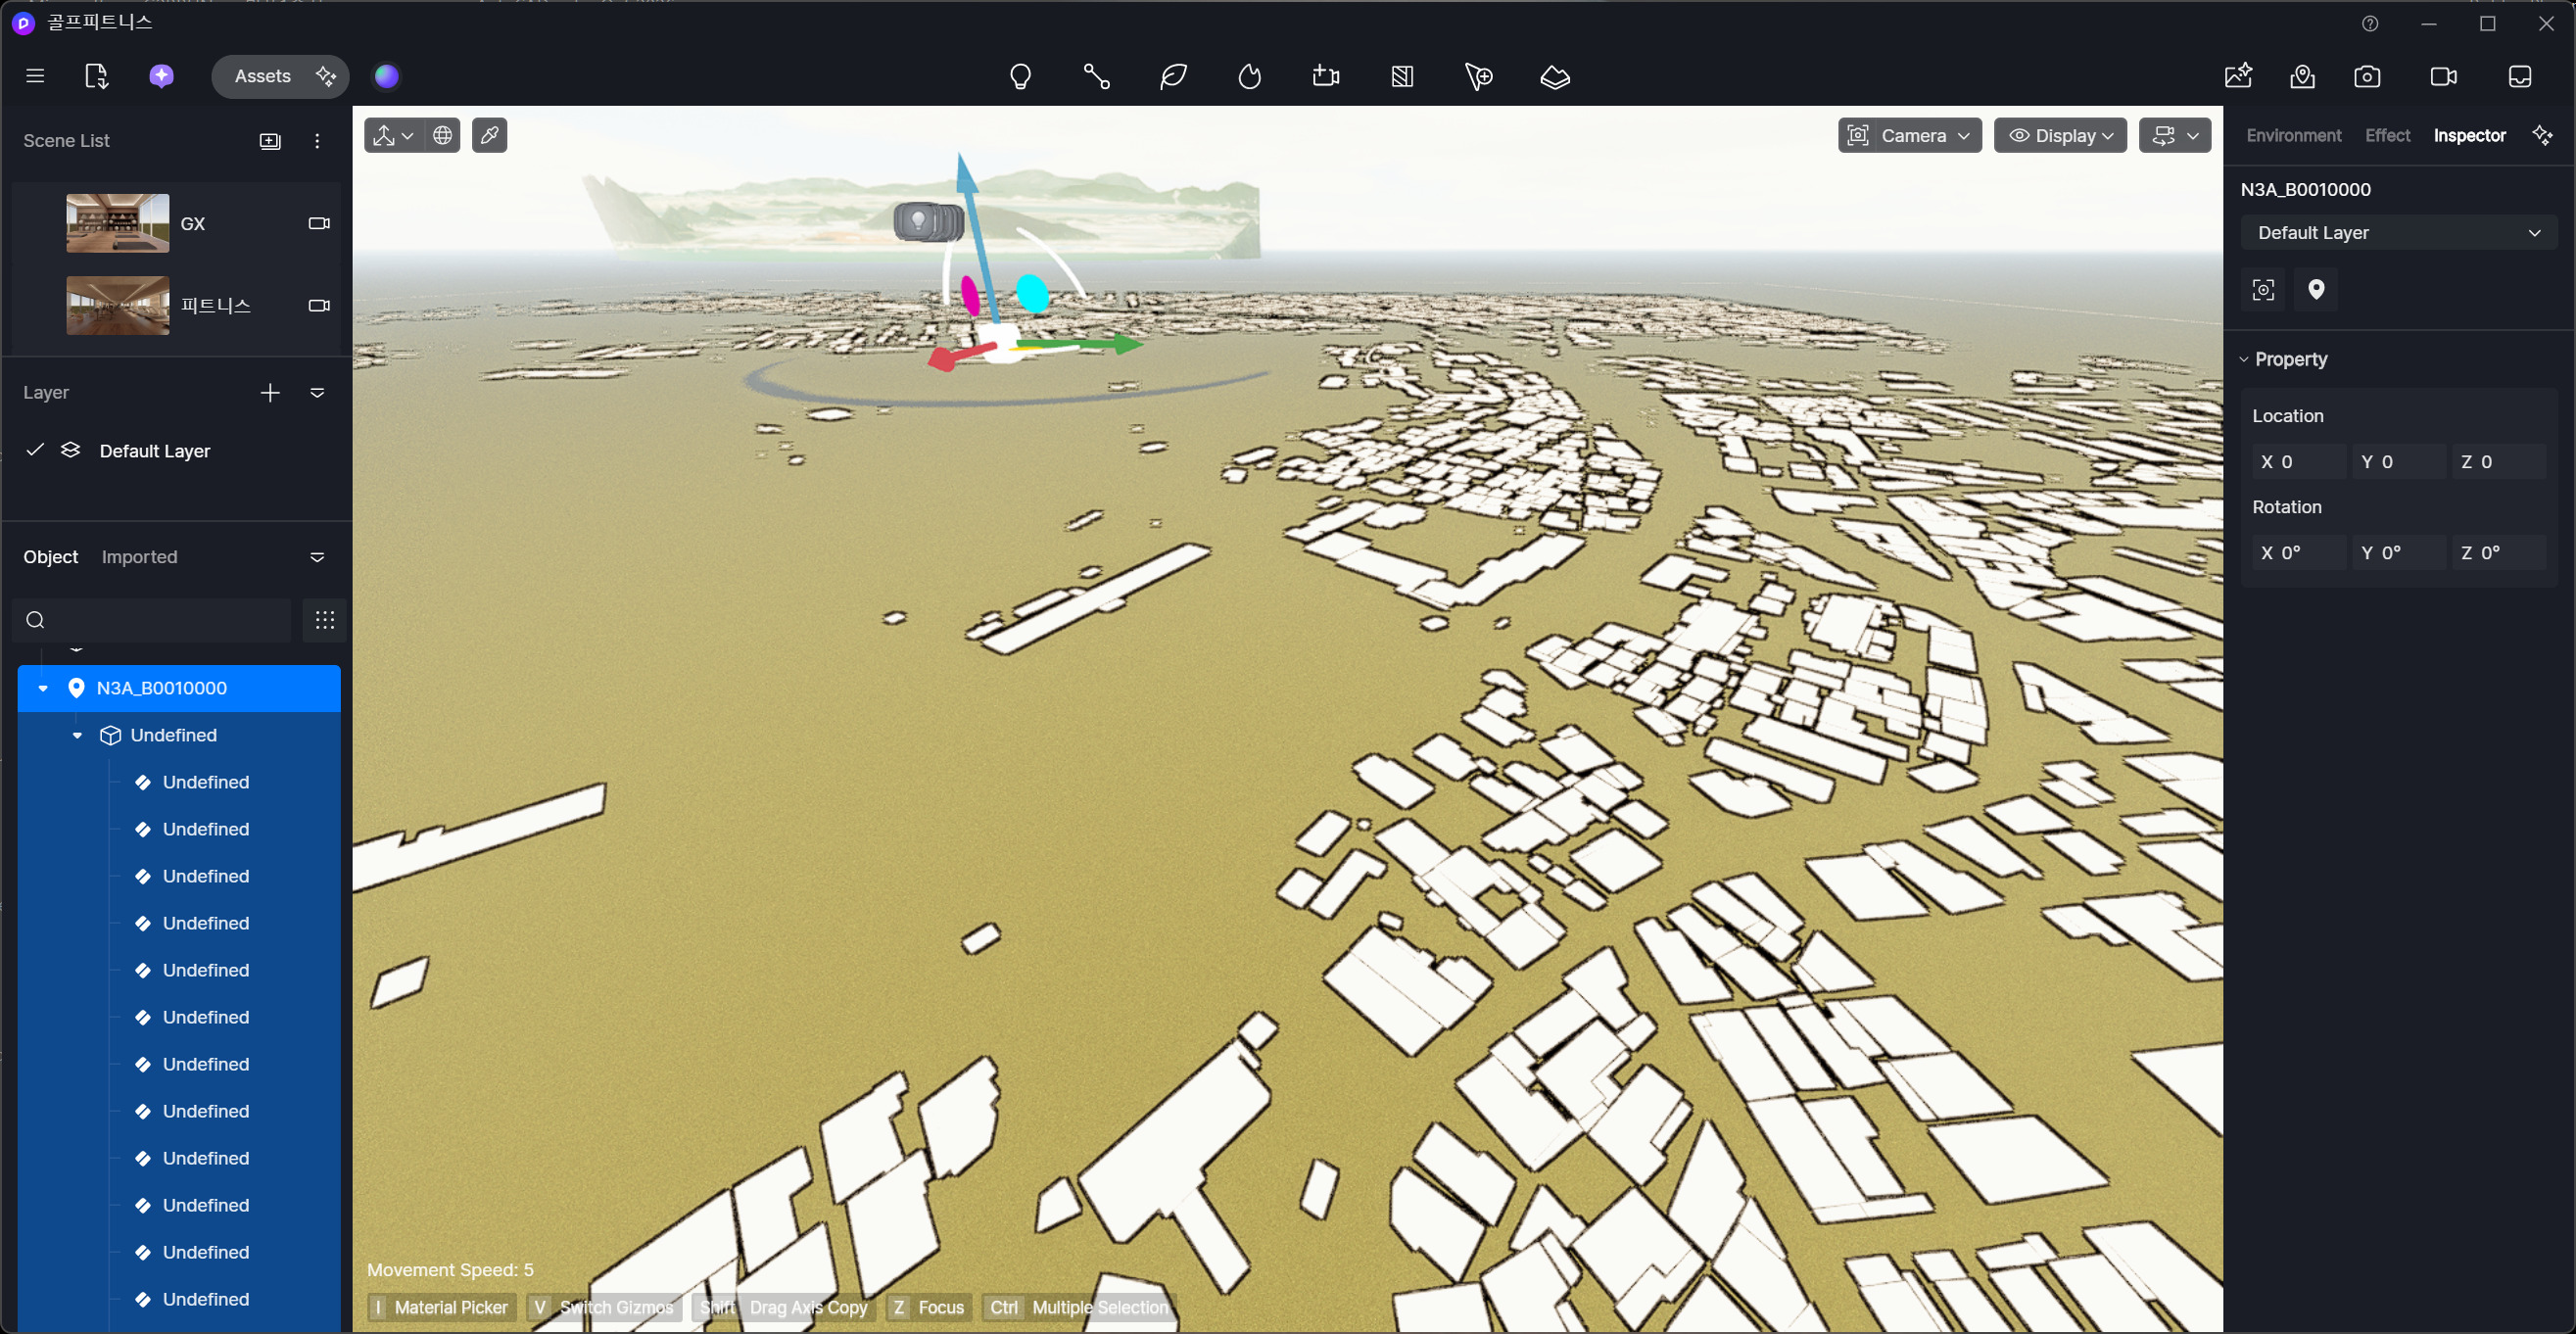
Task: Click the globe world-coordinate icon
Action: click(443, 135)
